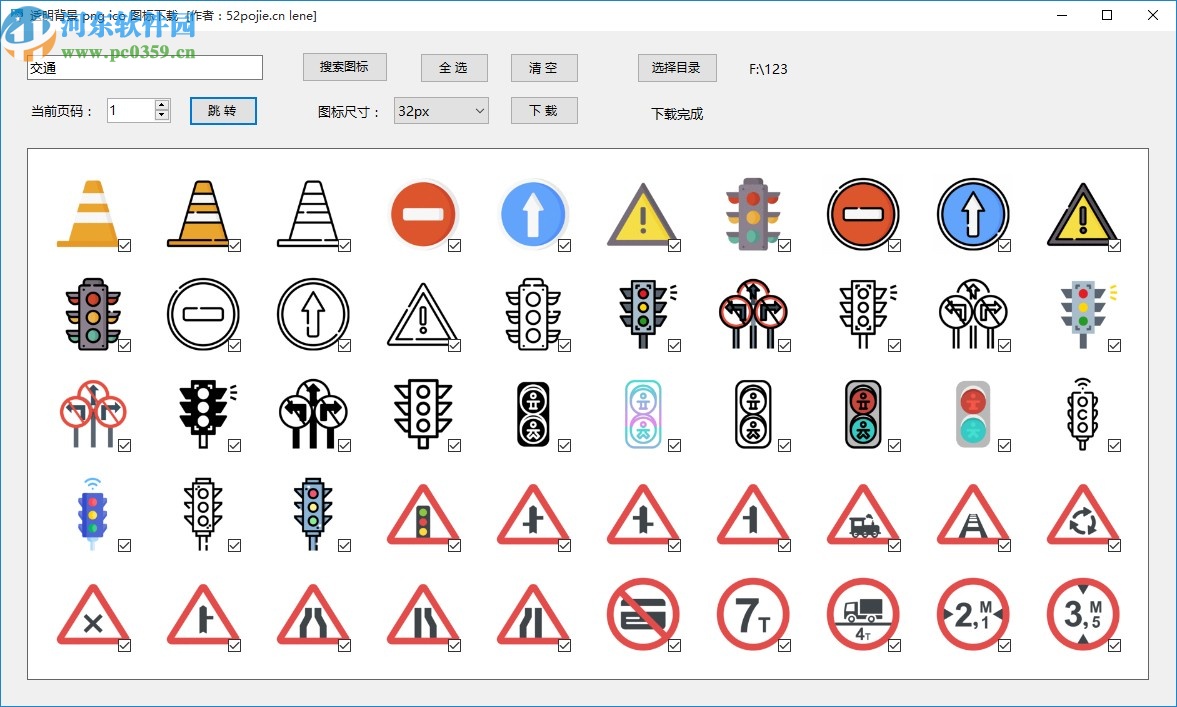The image size is (1177, 707).
Task: Select the yellow warning triangle icon
Action: (x=644, y=212)
